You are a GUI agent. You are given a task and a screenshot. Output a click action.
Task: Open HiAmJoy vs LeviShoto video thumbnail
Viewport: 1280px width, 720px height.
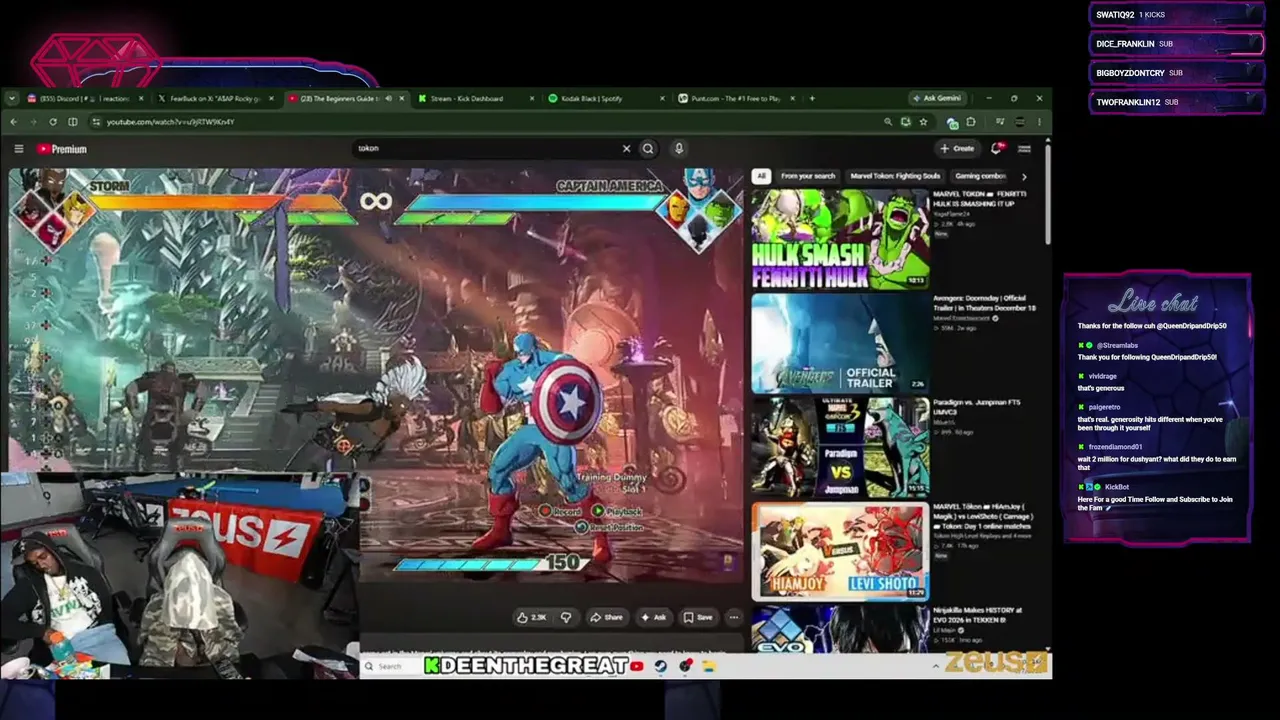[x=840, y=551]
